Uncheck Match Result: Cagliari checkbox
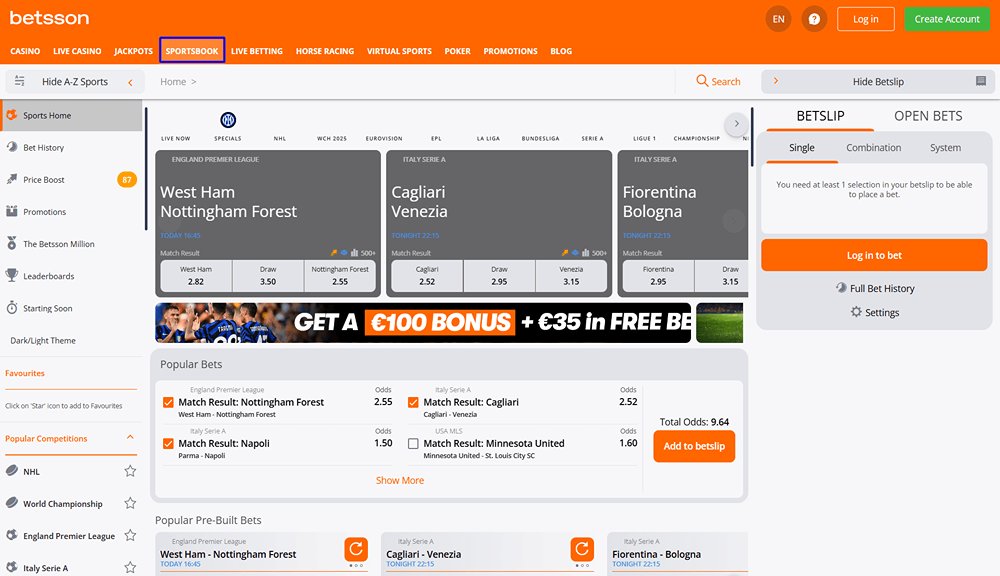This screenshot has width=1000, height=576. [413, 402]
